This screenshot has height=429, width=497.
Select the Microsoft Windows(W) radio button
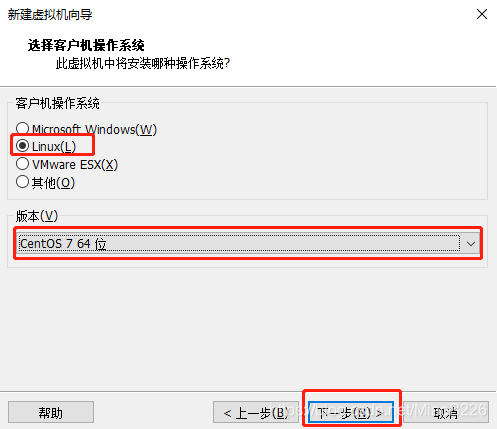[x=22, y=128]
